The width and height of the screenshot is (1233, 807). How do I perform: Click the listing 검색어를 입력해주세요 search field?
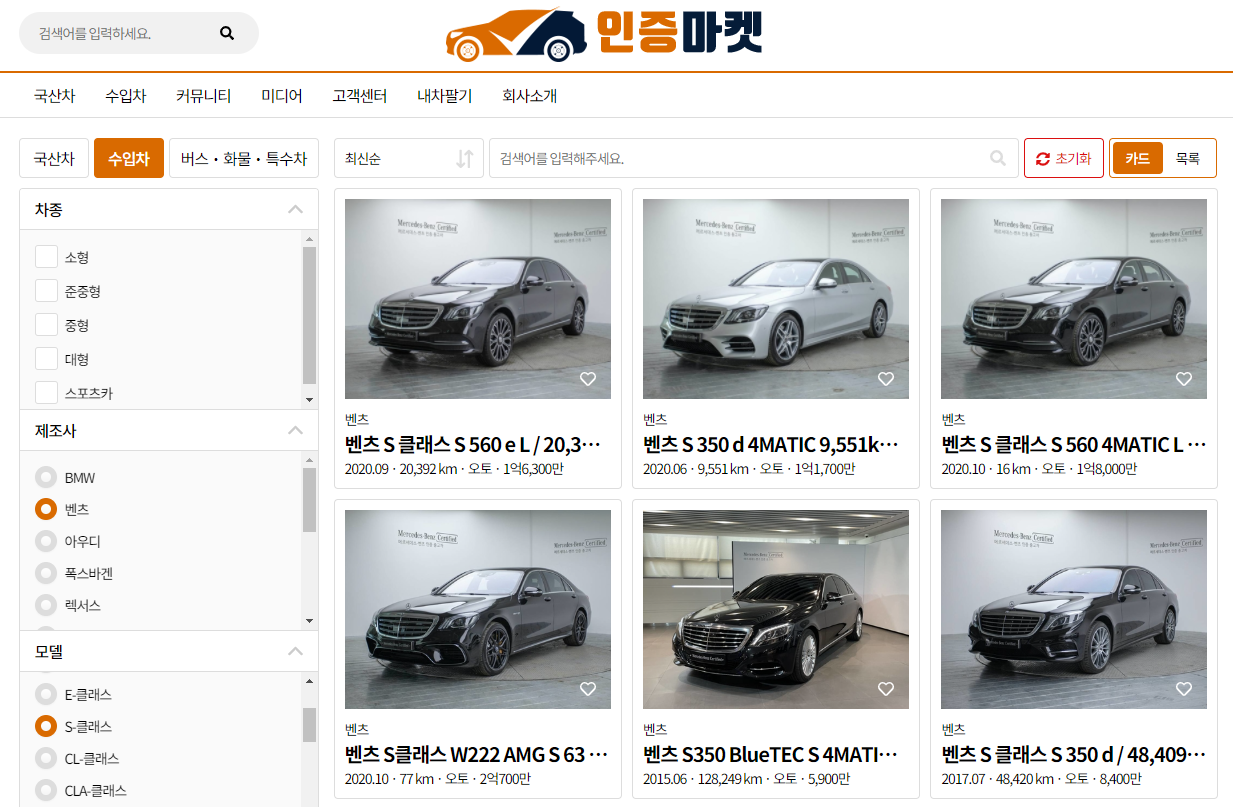point(754,158)
